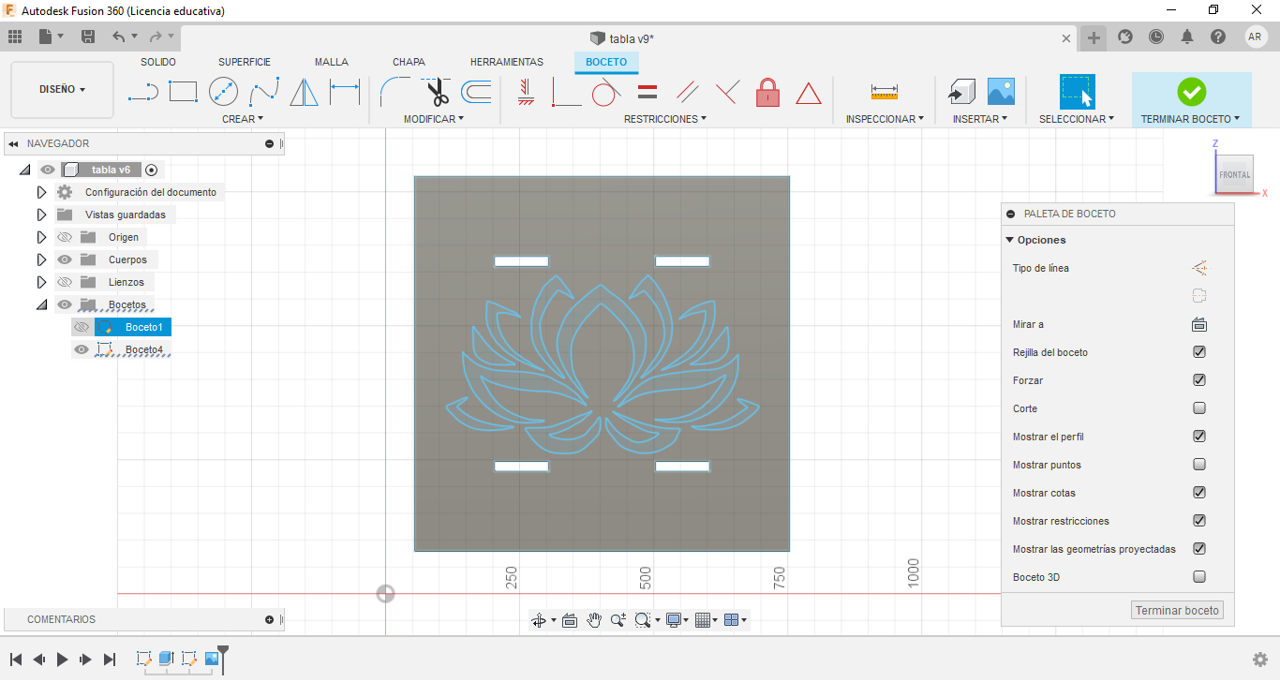Select the Mirror sketch tool
Image resolution: width=1280 pixels, height=680 pixels.
304,93
